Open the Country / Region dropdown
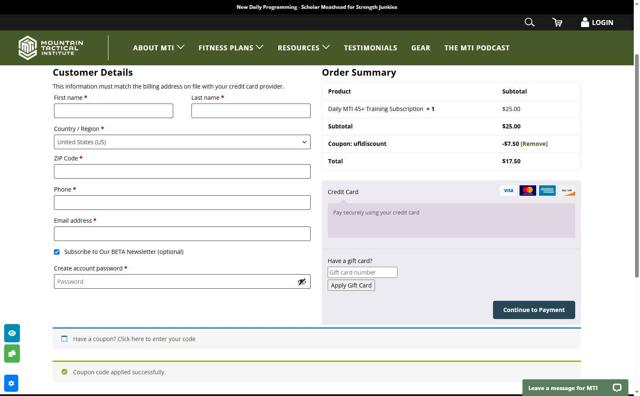 (x=182, y=142)
